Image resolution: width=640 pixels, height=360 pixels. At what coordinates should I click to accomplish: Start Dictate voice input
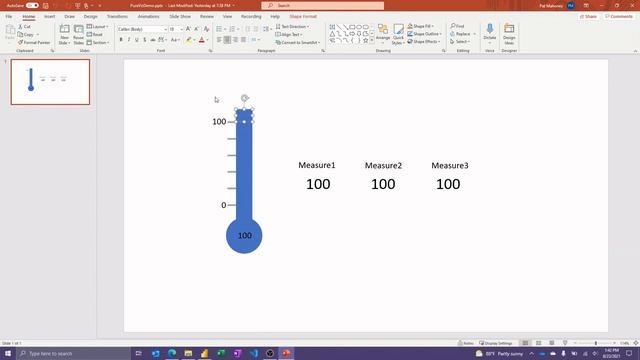pos(489,33)
